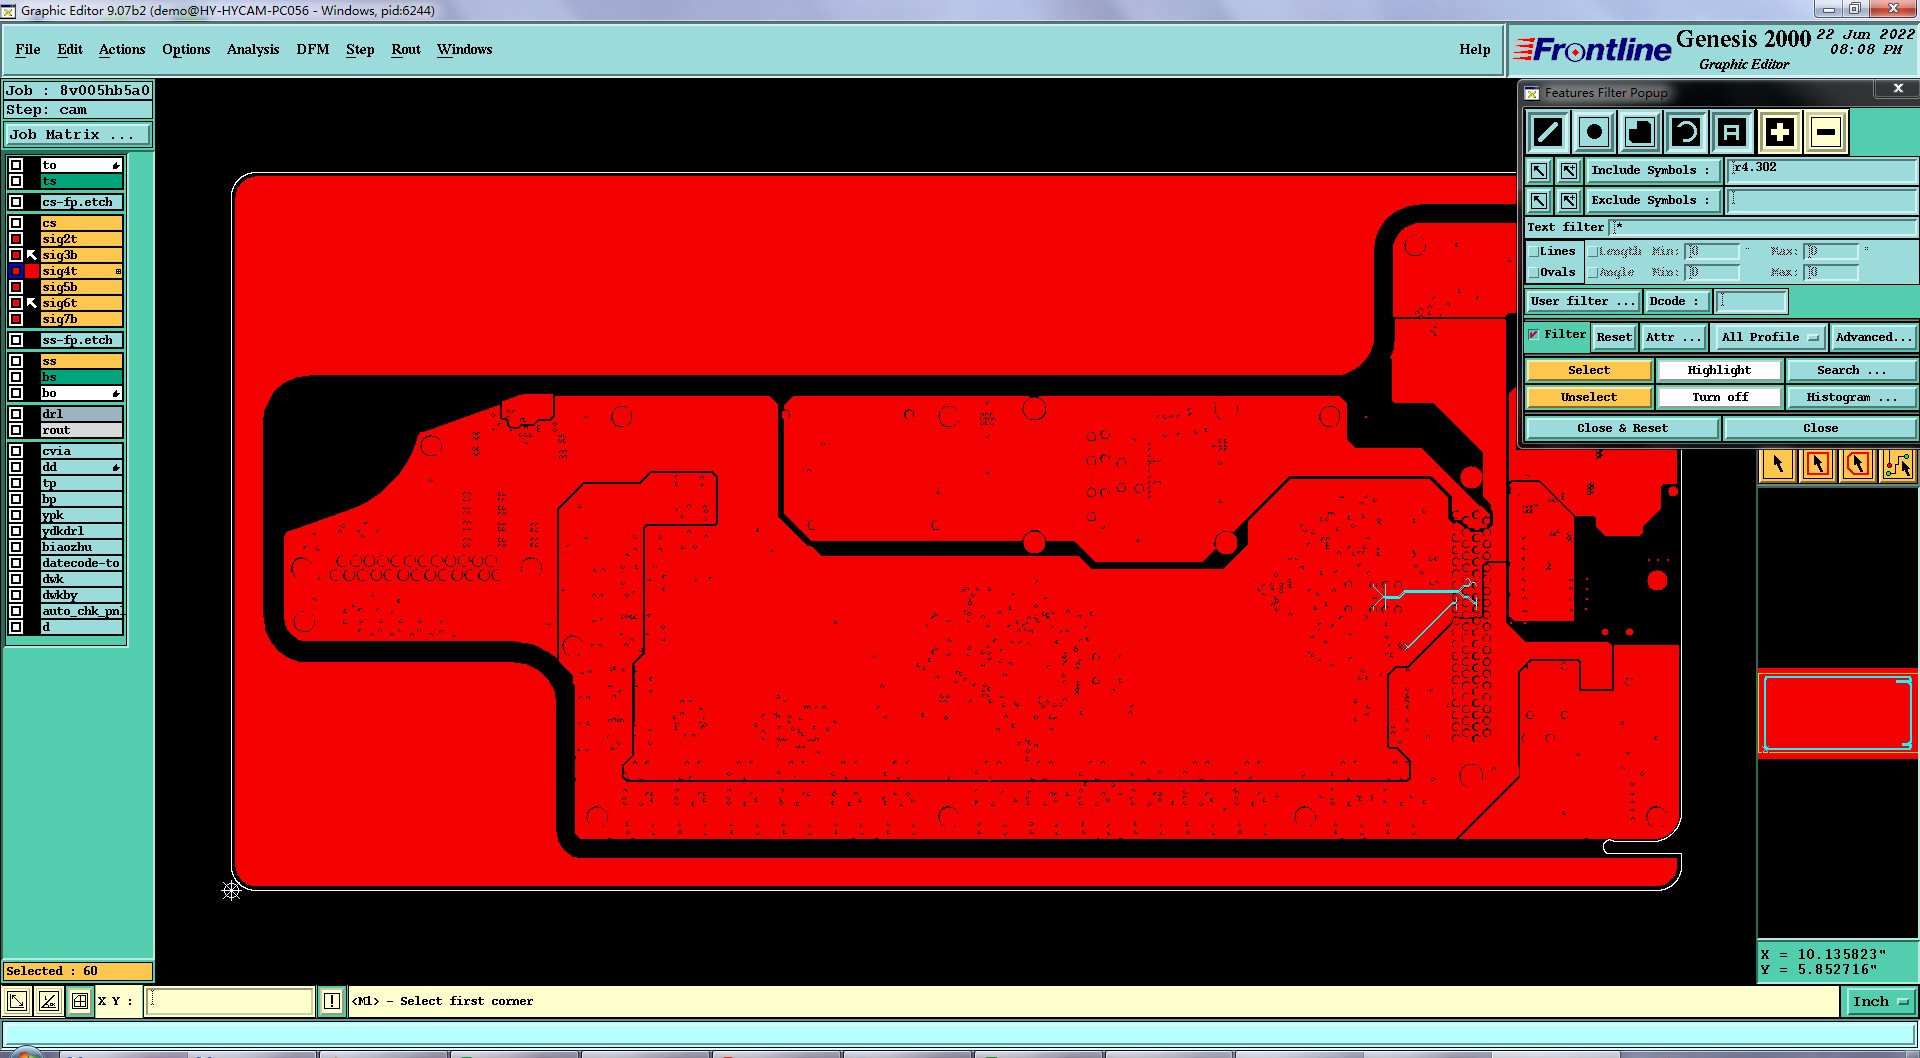
Task: Open the File menu
Action: pos(28,49)
